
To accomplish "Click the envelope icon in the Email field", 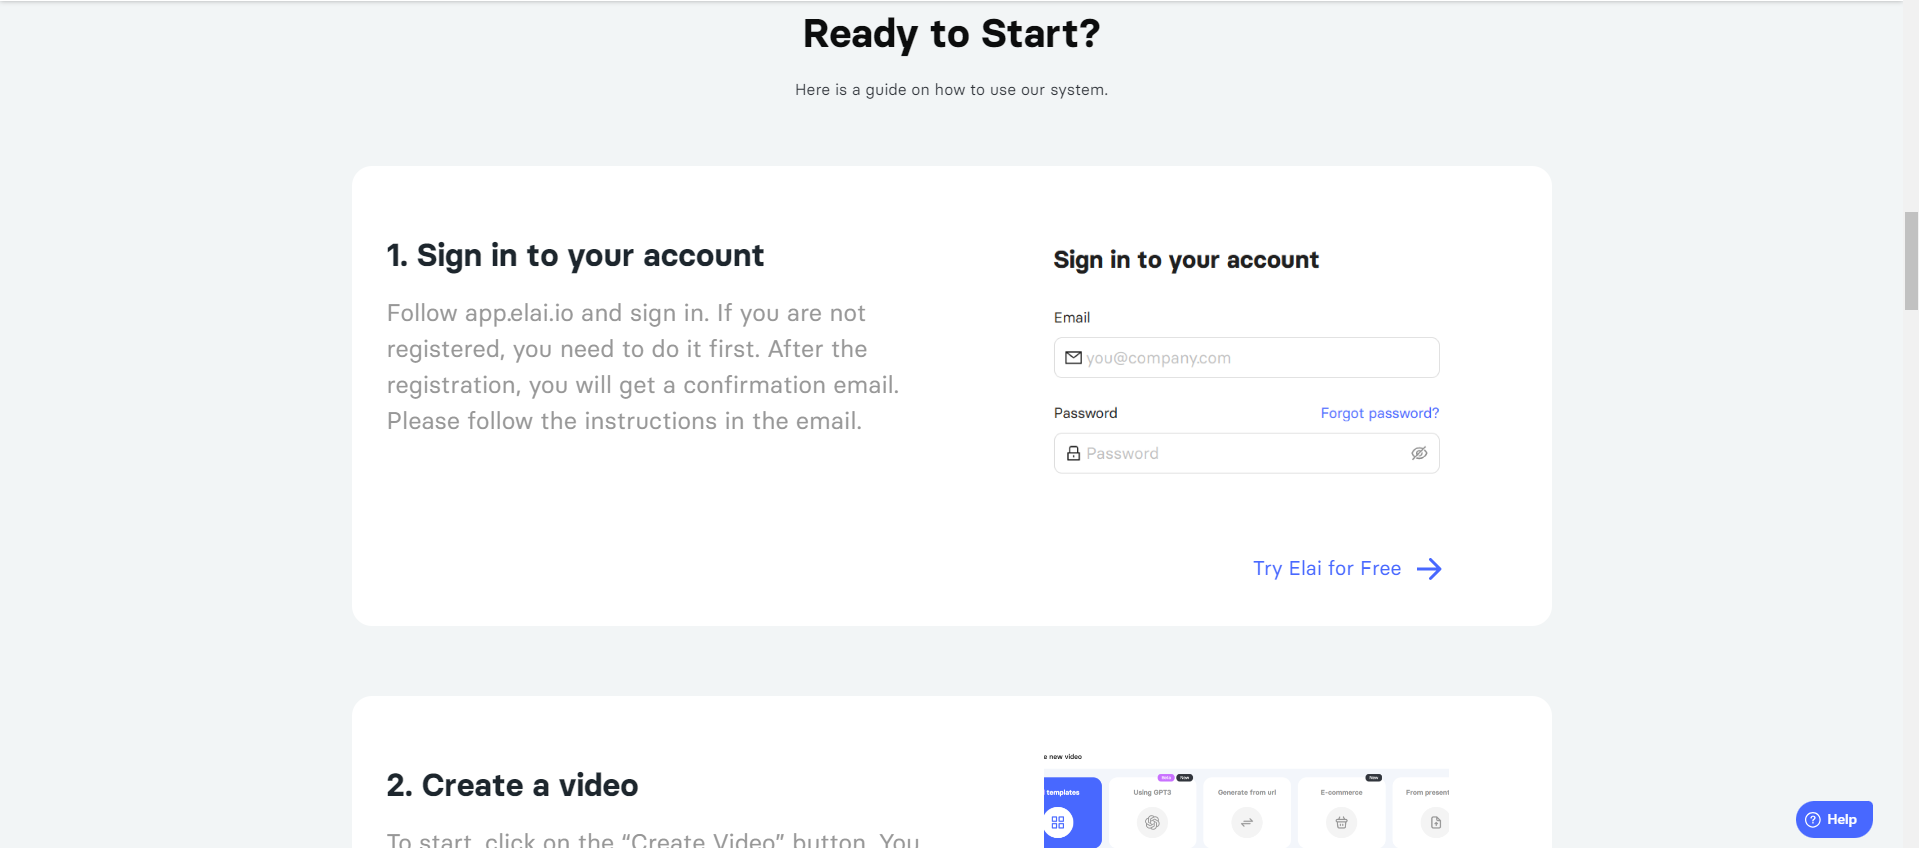I will click(1073, 358).
